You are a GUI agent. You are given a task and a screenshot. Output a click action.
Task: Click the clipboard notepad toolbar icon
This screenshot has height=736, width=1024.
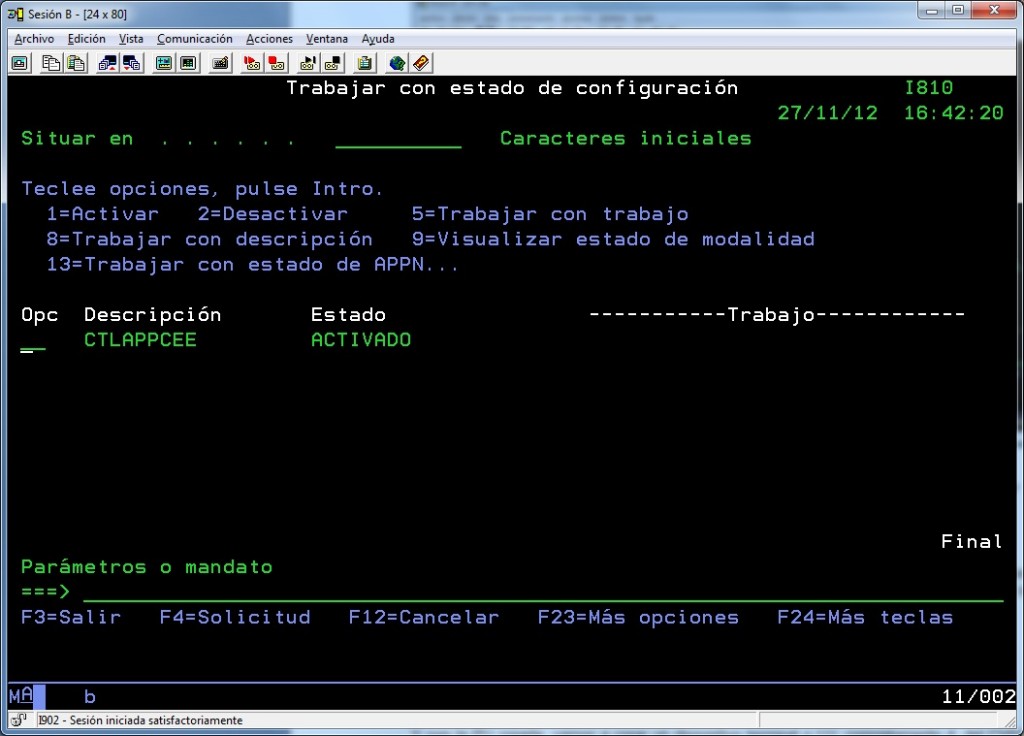[364, 63]
